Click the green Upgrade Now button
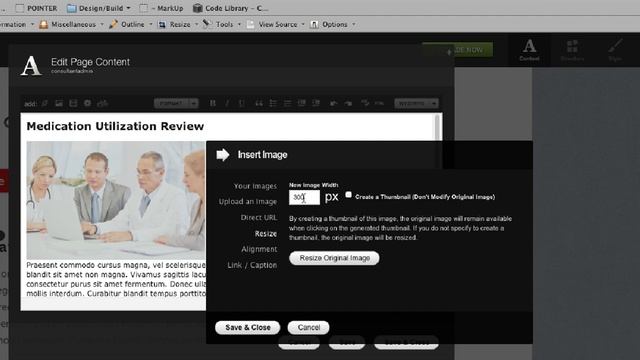640x360 pixels. pyautogui.click(x=458, y=50)
